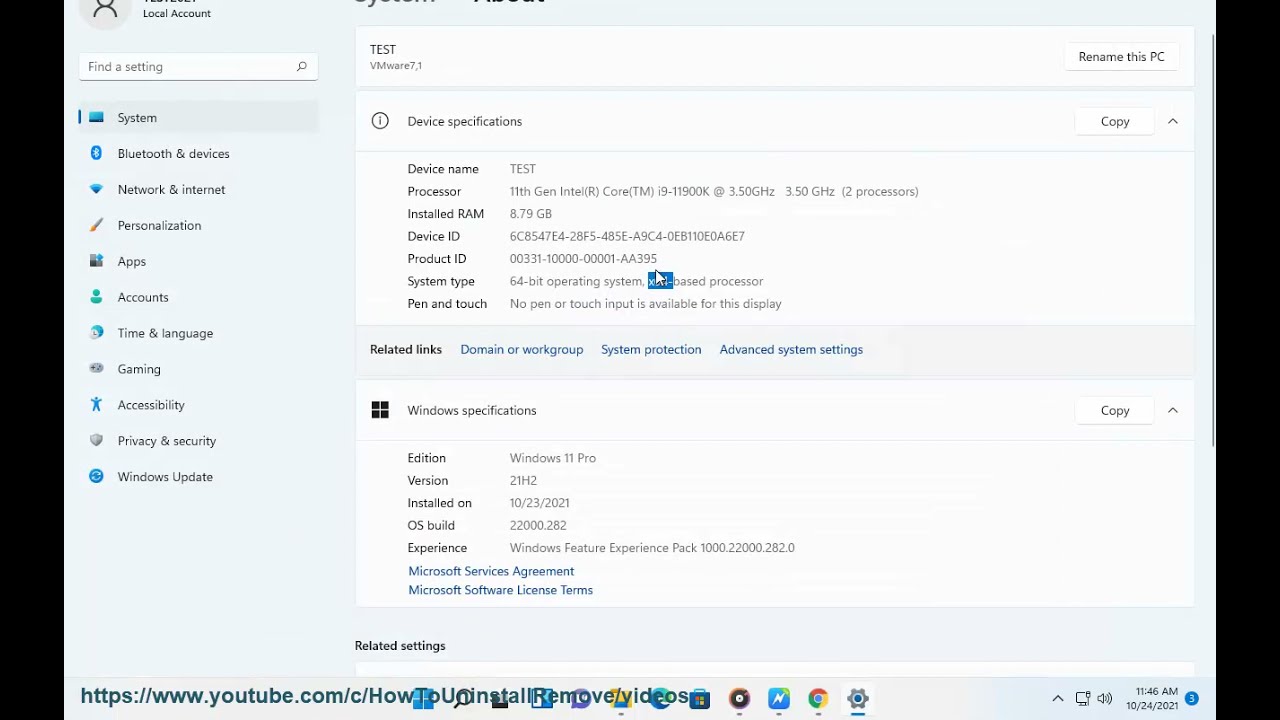Click the Settings window vertical scrollbar
1280x720 pixels.
click(x=1213, y=240)
